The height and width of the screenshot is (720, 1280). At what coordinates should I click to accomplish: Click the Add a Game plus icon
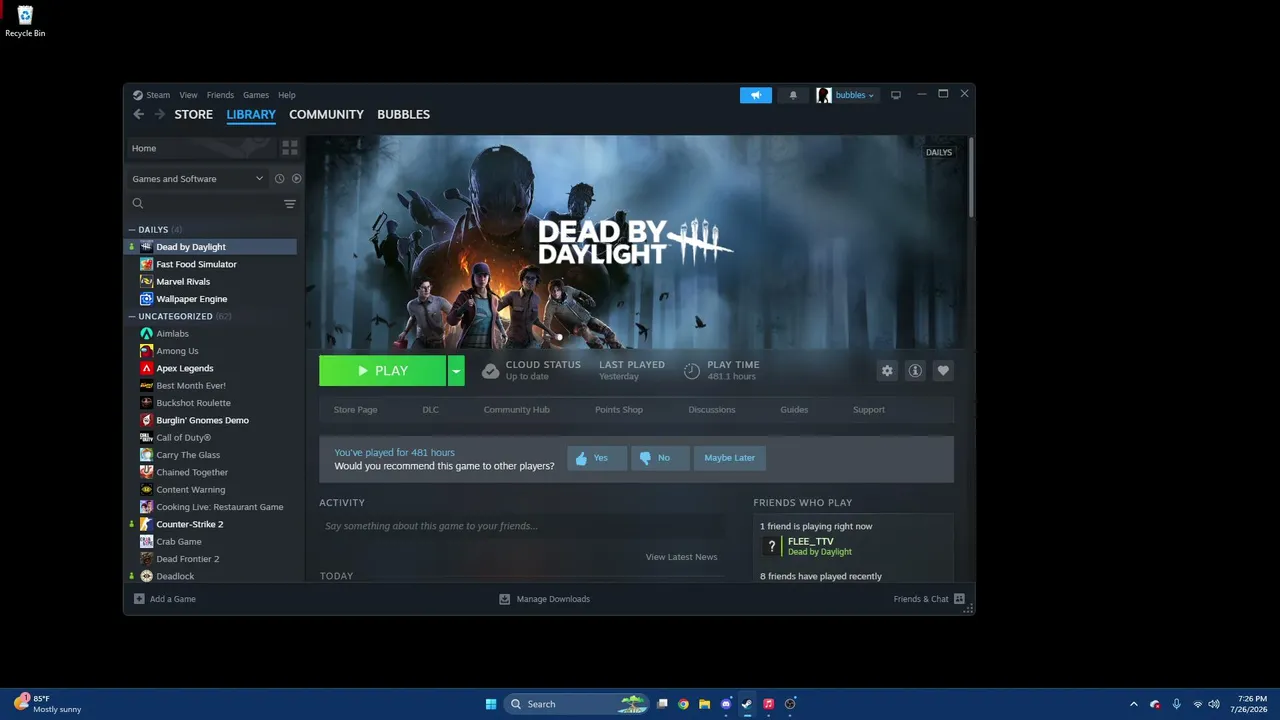click(139, 599)
